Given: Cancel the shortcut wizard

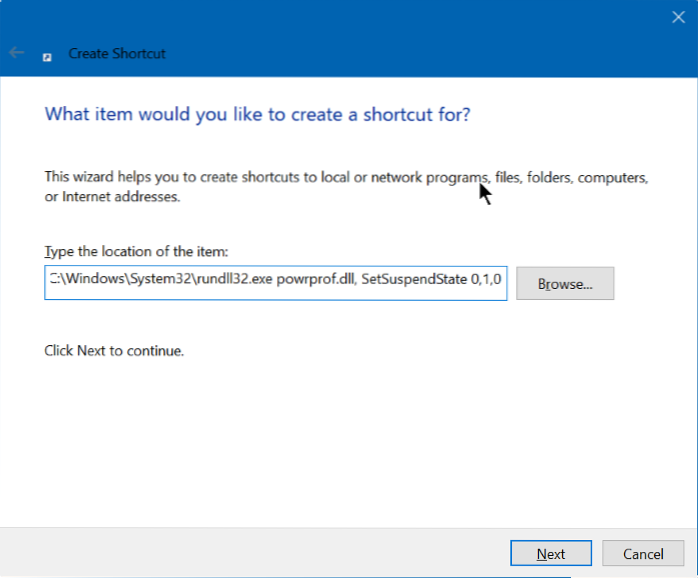Looking at the screenshot, I should coord(643,554).
